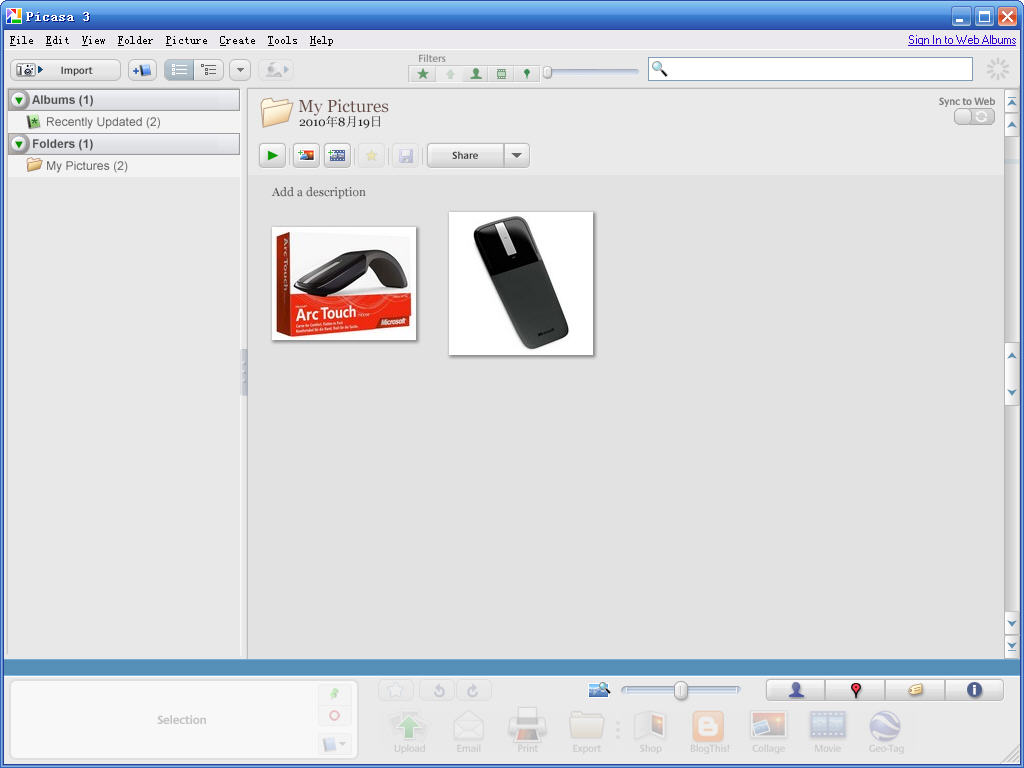Play fullscreen slideshow with green play button

[272, 155]
